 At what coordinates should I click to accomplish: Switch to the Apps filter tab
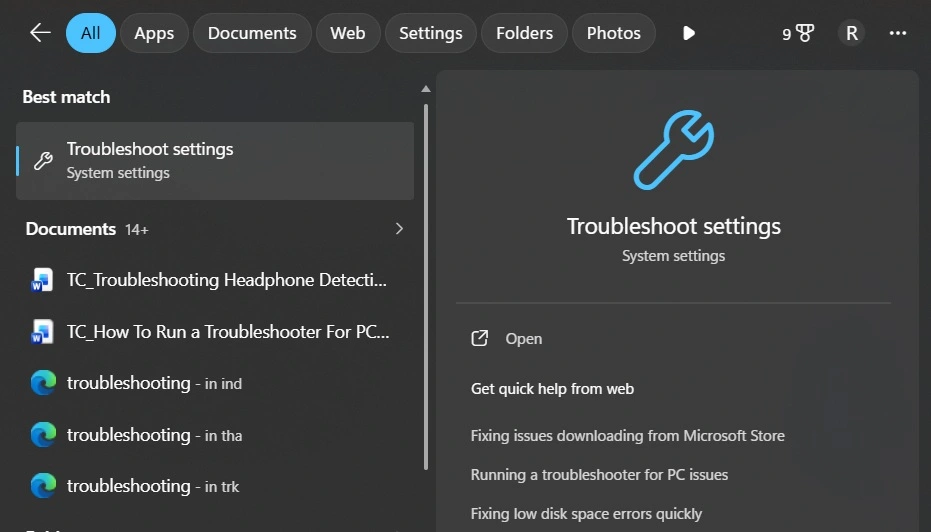(154, 33)
